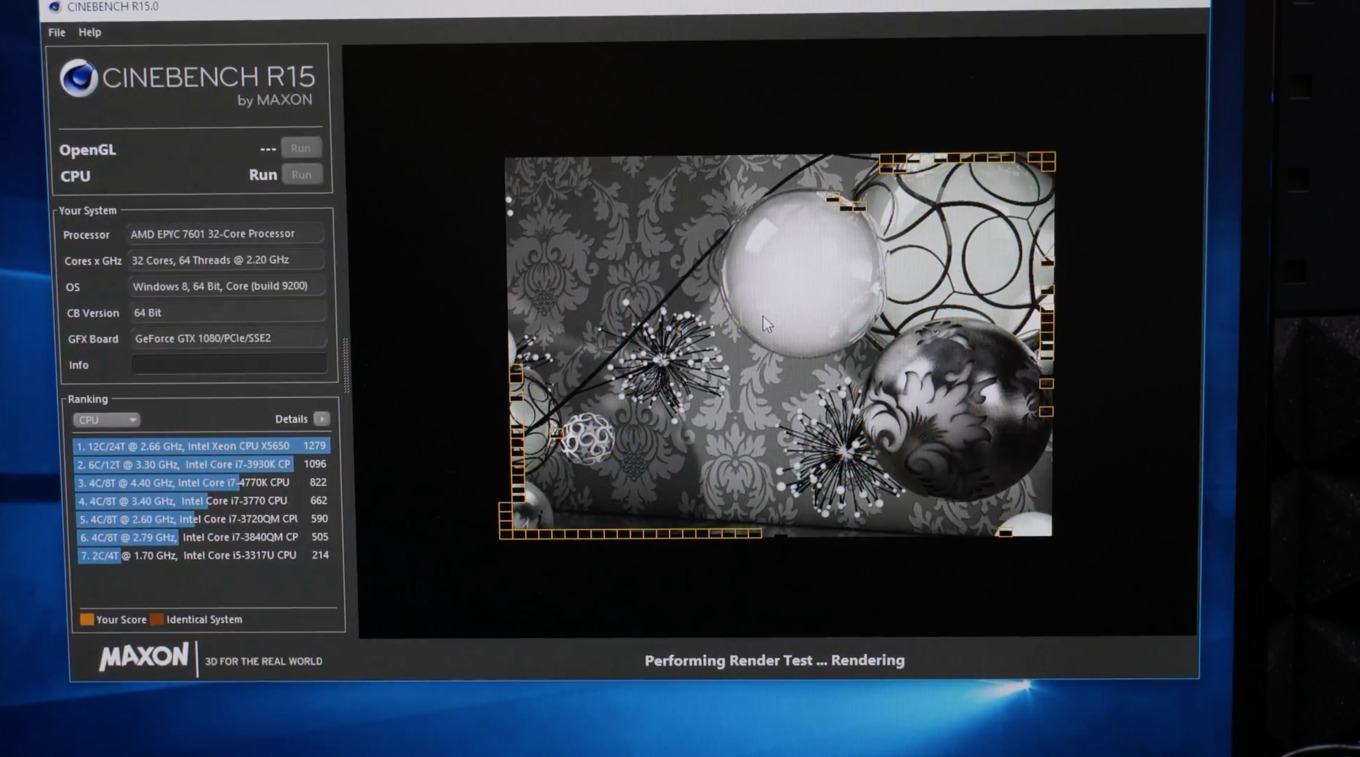The height and width of the screenshot is (757, 1360).
Task: Select the Intel Core i7-4770K ranking row
Action: pyautogui.click(x=202, y=482)
